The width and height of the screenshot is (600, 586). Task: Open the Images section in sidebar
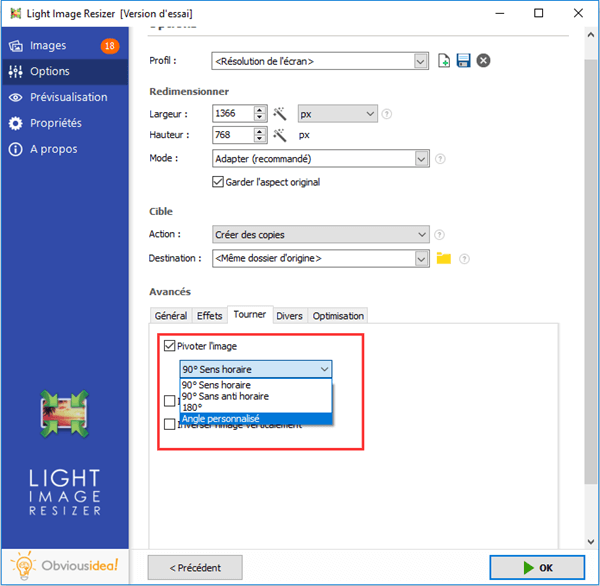pos(64,46)
